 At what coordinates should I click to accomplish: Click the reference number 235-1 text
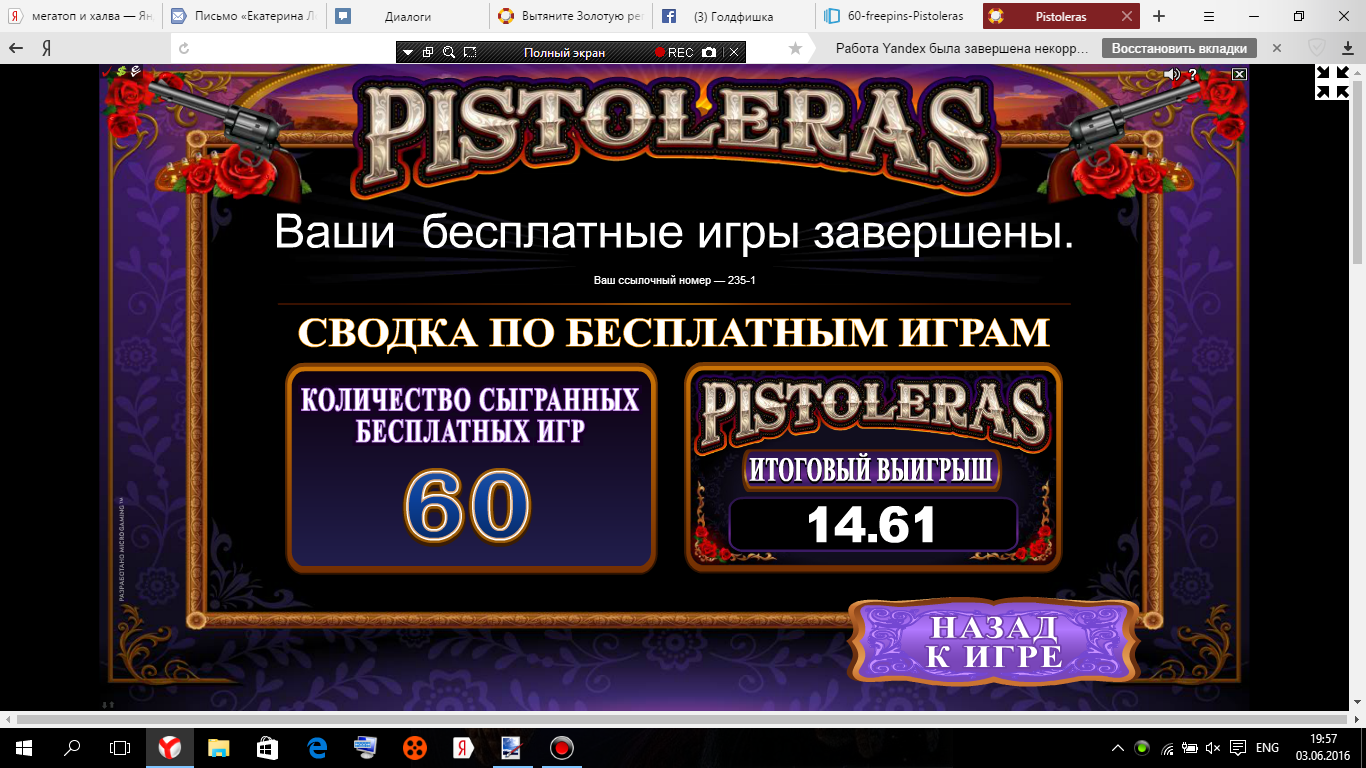coord(675,280)
